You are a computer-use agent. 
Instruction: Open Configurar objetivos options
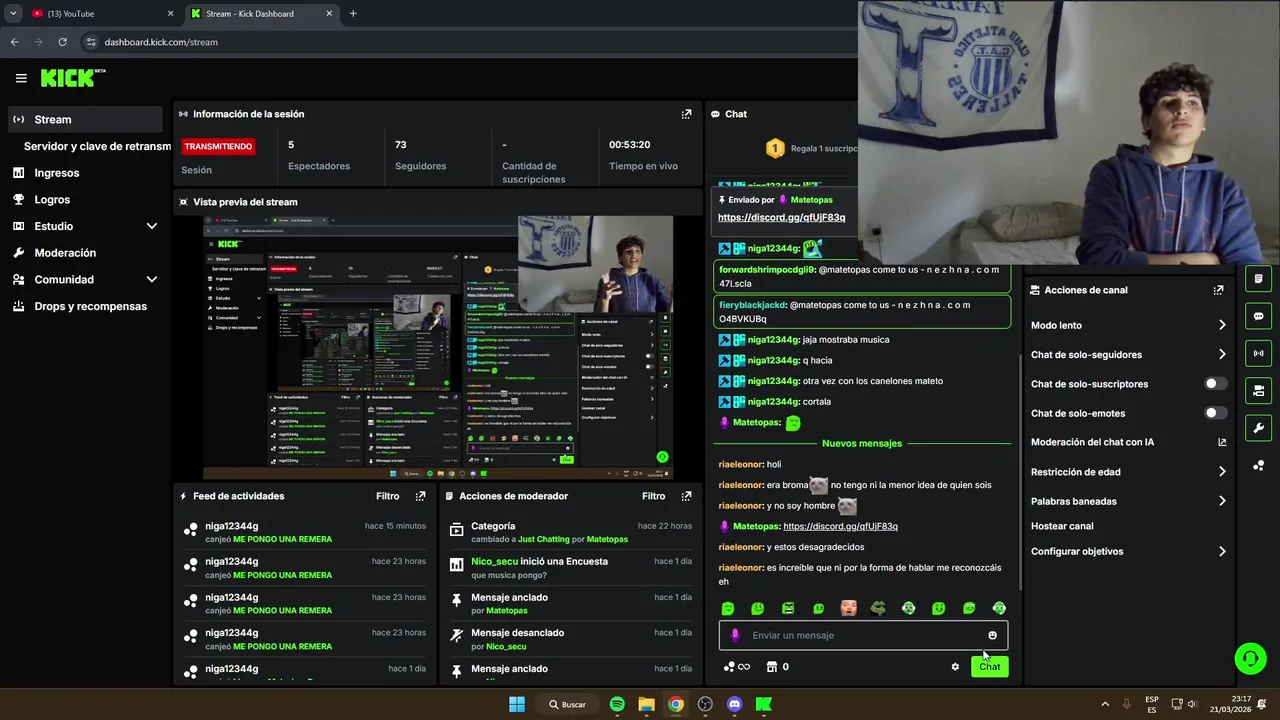point(1128,551)
